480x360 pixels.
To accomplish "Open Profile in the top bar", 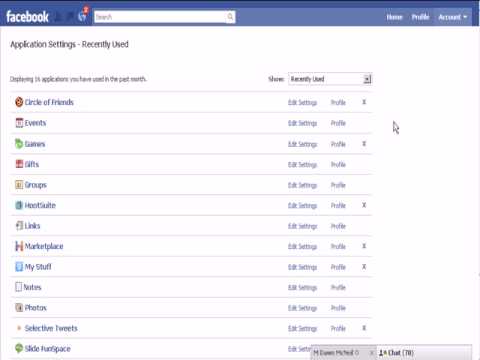I will point(420,17).
